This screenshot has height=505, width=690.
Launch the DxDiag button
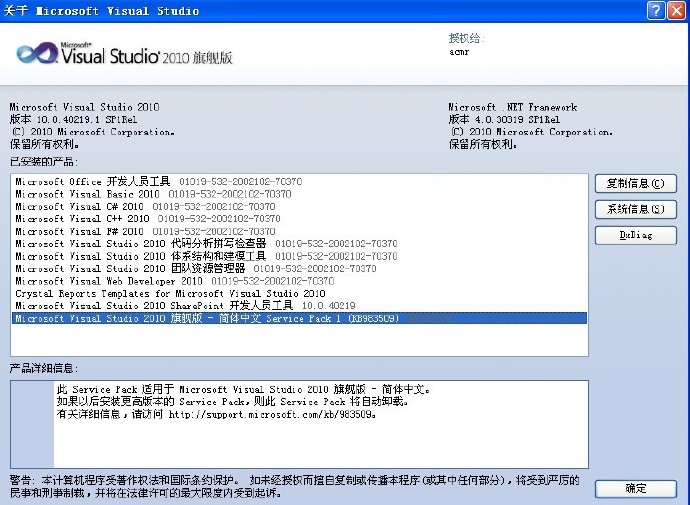635,235
